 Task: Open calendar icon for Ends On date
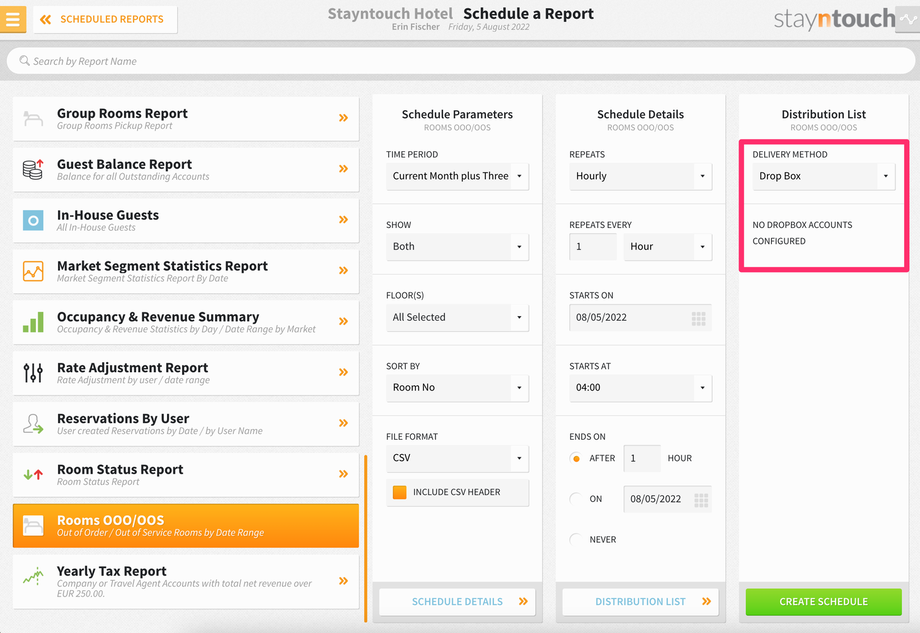pos(701,500)
